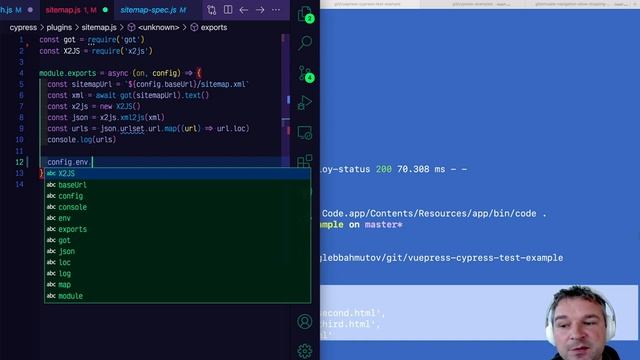This screenshot has width=640, height=360.
Task: Open the Accounts icon
Action: pos(304,322)
